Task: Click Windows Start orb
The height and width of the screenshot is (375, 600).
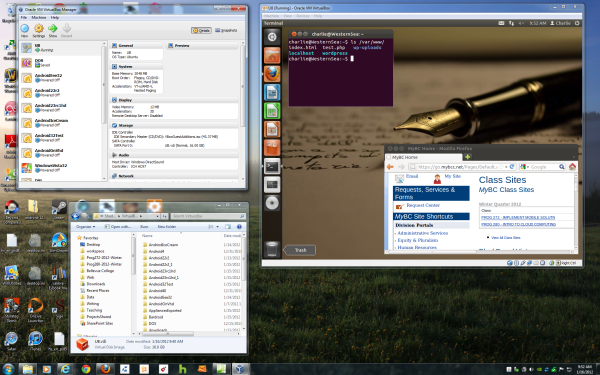Action: coord(7,369)
